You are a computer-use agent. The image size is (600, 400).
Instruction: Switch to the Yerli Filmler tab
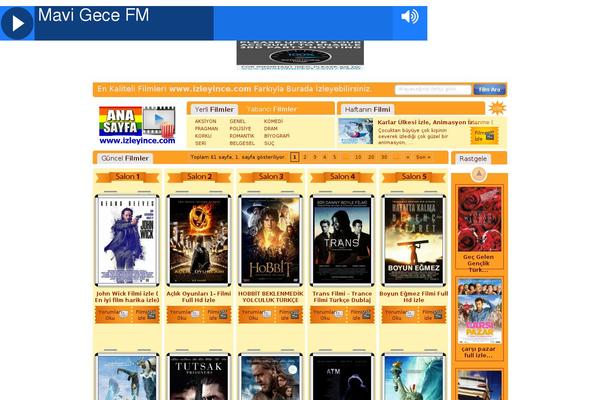[214, 109]
